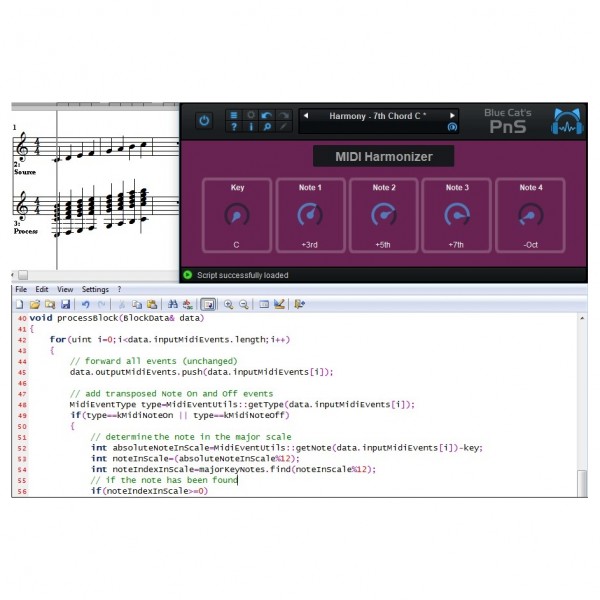Open the plug-in main menu icon
Image resolution: width=600 pixels, height=600 pixels.
click(x=234, y=115)
